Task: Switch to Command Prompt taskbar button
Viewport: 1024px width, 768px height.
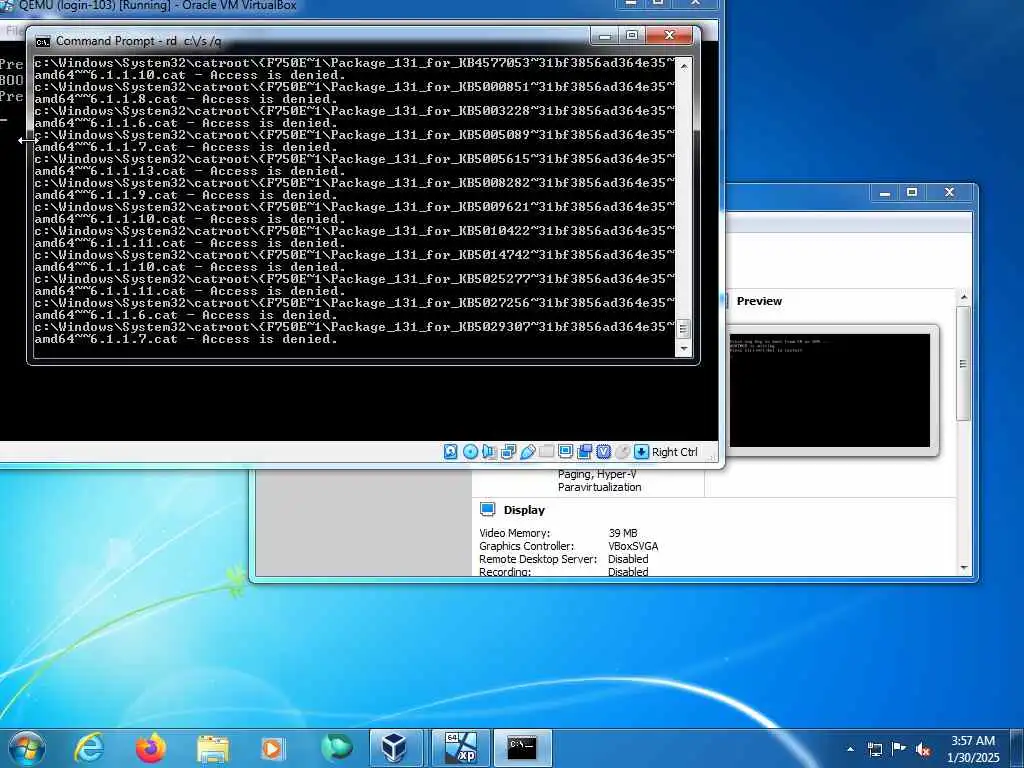Action: (522, 748)
